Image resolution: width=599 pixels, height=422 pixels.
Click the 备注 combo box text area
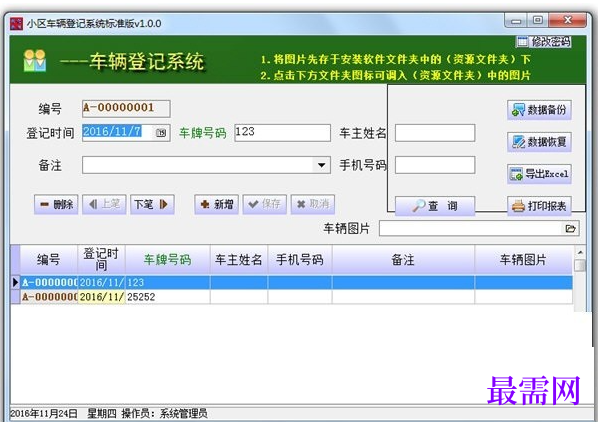coord(198,165)
